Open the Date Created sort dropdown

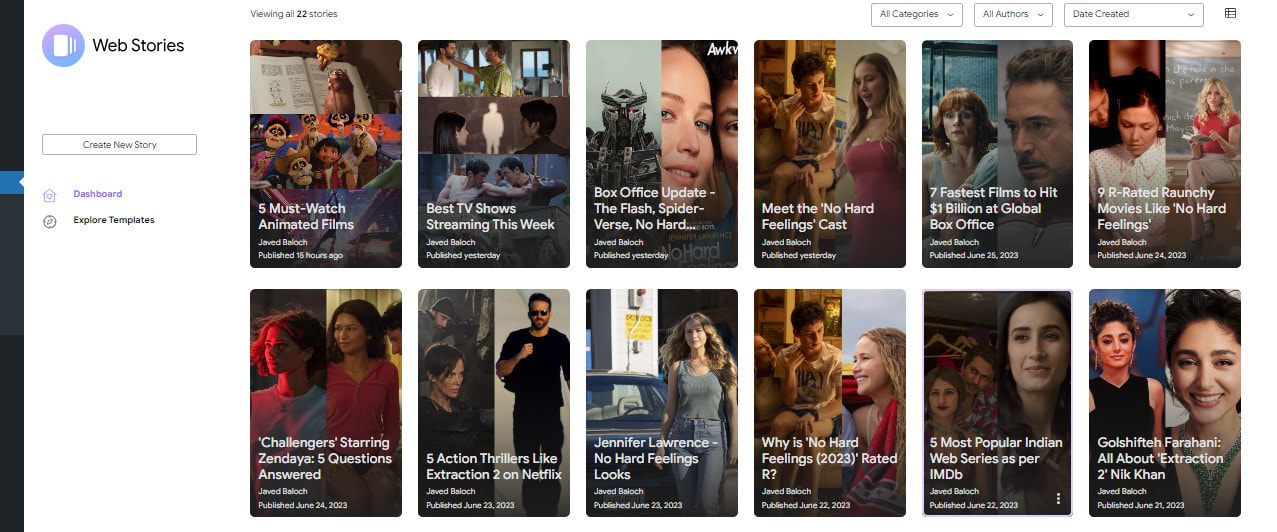point(1134,14)
